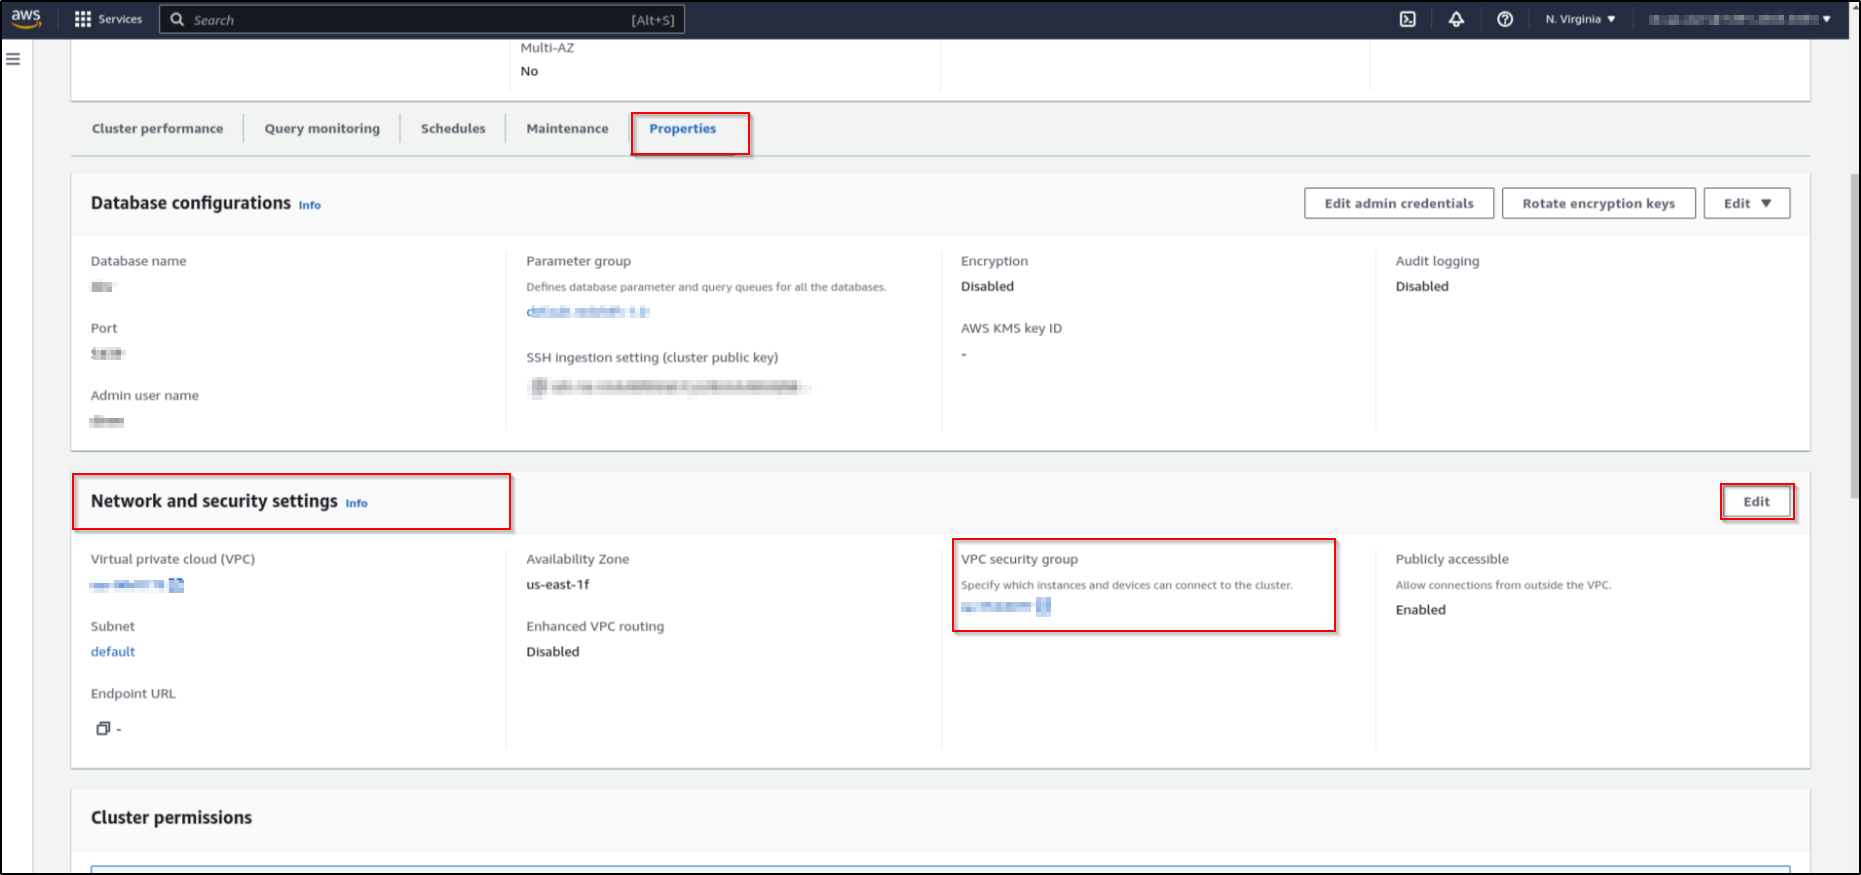
Task: Select the Properties tab
Action: coord(682,129)
